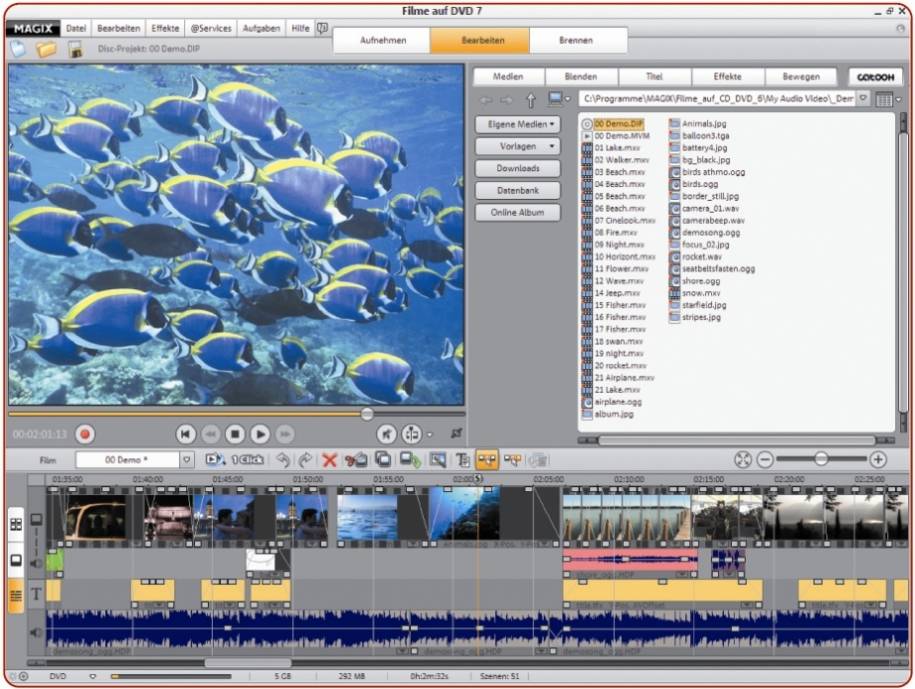Start playback with the play button
This screenshot has height=689, width=915.
point(260,434)
